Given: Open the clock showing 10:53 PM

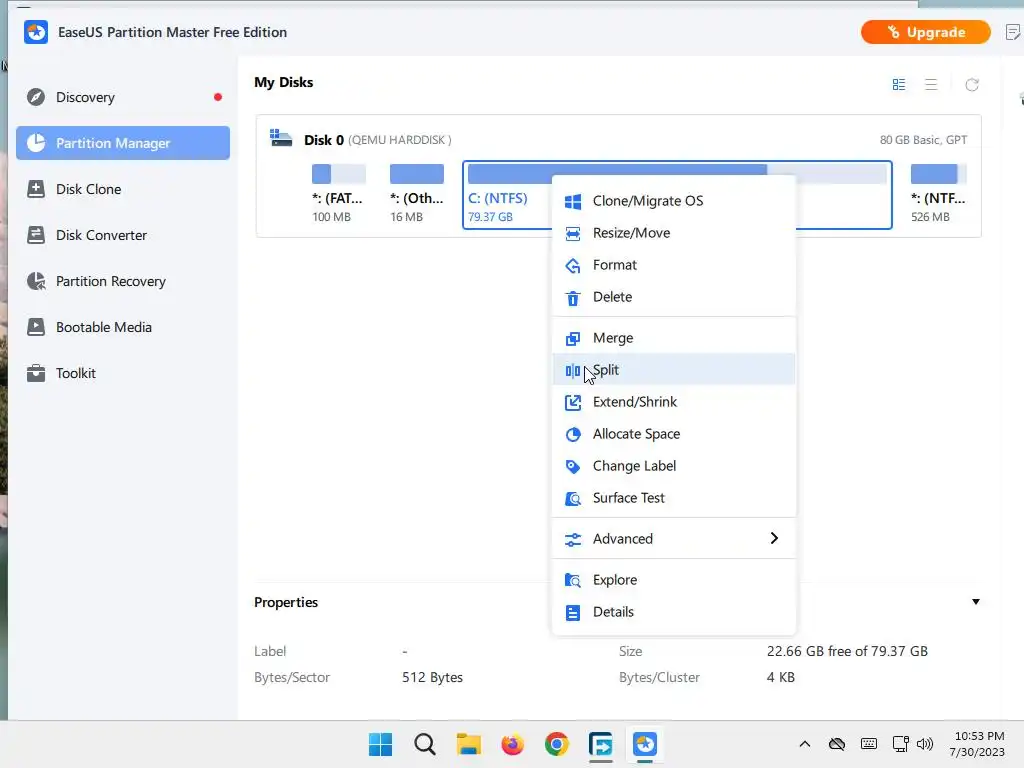Looking at the screenshot, I should click(978, 744).
